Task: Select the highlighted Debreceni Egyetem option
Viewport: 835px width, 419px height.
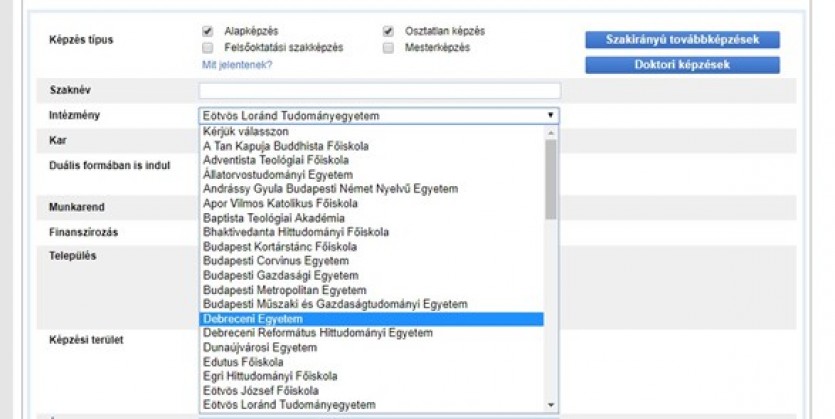Action: [x=372, y=319]
